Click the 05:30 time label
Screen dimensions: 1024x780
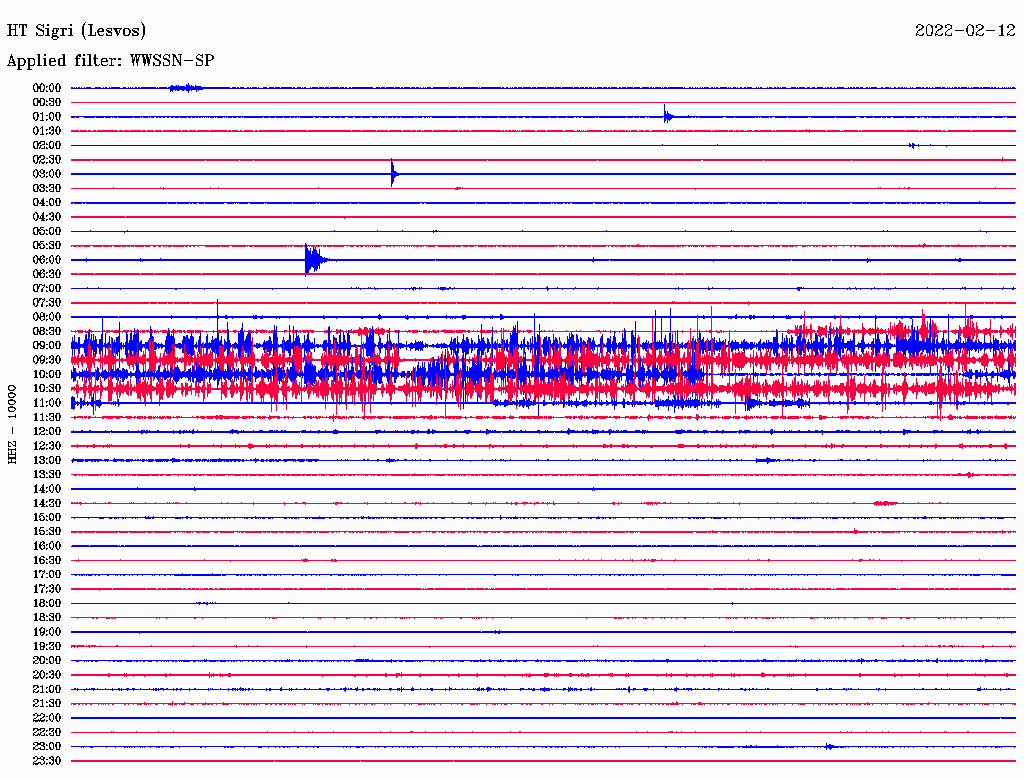(47, 246)
